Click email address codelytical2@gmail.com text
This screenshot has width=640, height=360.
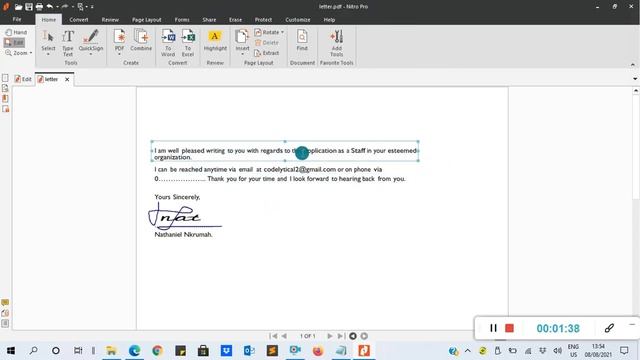click(300, 169)
